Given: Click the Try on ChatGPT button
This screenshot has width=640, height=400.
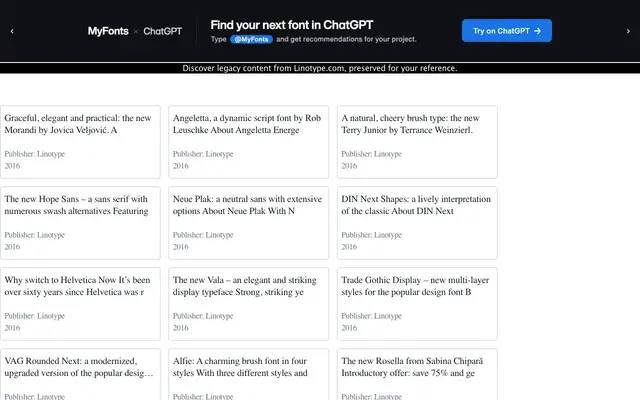Looking at the screenshot, I should point(507,31).
